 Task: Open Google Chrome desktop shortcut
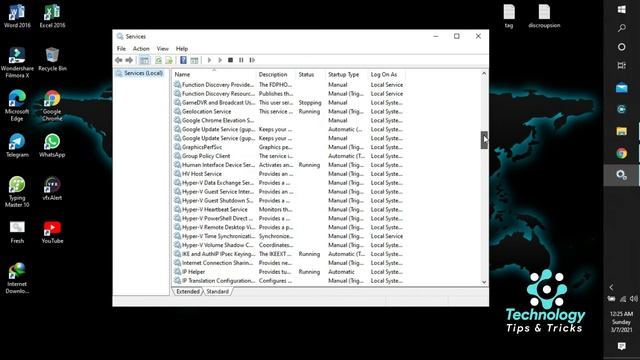(x=52, y=105)
